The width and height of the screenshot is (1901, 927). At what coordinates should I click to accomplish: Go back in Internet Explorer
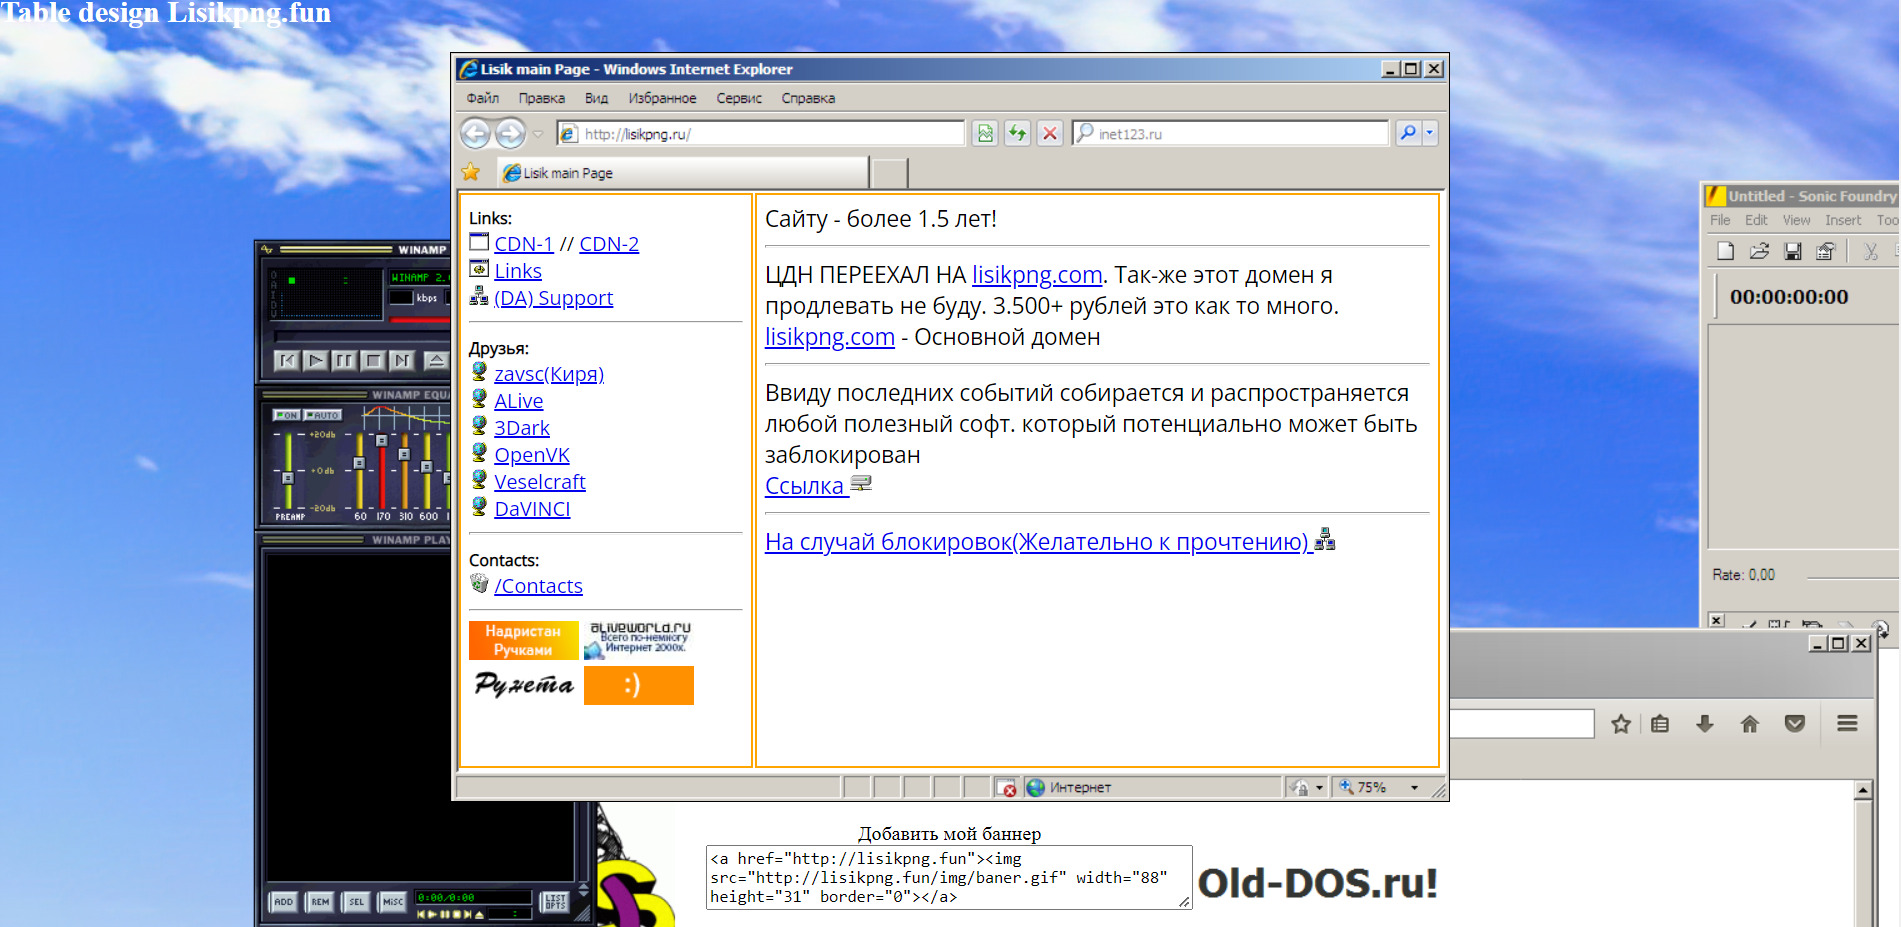coord(476,133)
